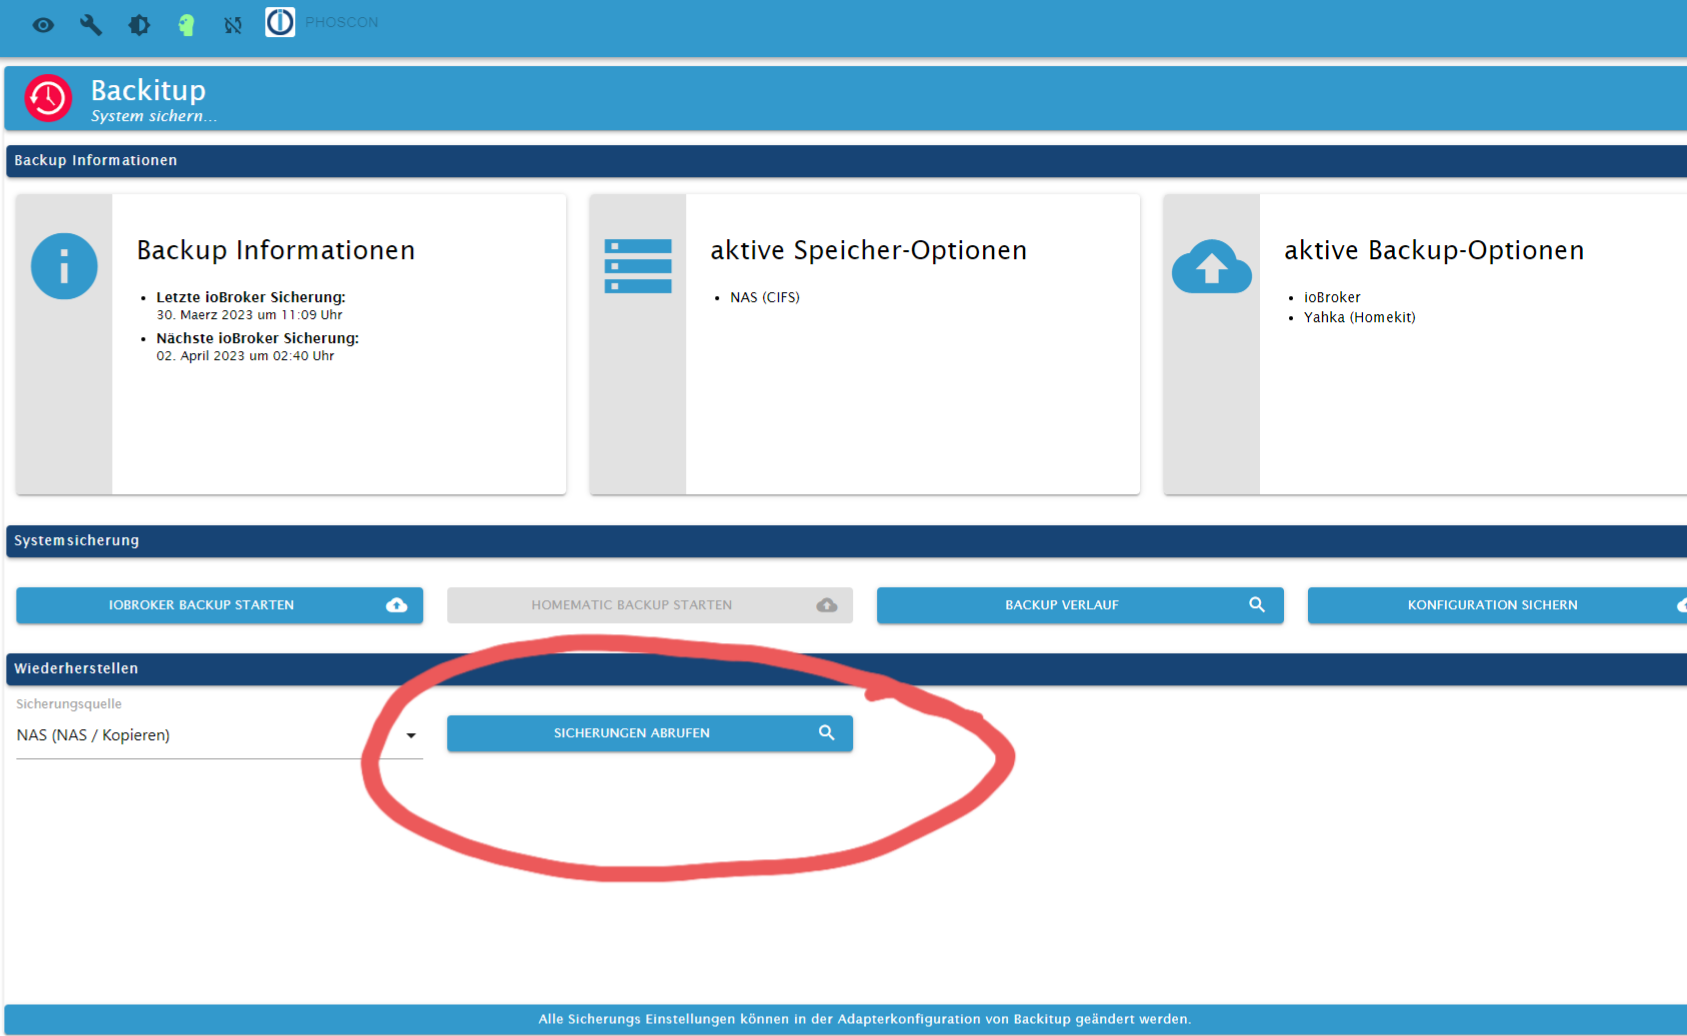This screenshot has width=1687, height=1036.
Task: Expand the Sicherungsquelle dropdown
Action: (x=220, y=735)
